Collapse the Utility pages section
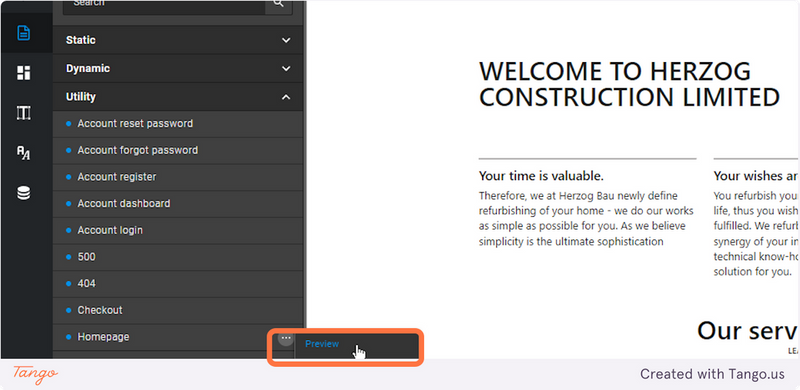The image size is (800, 390). [x=178, y=97]
